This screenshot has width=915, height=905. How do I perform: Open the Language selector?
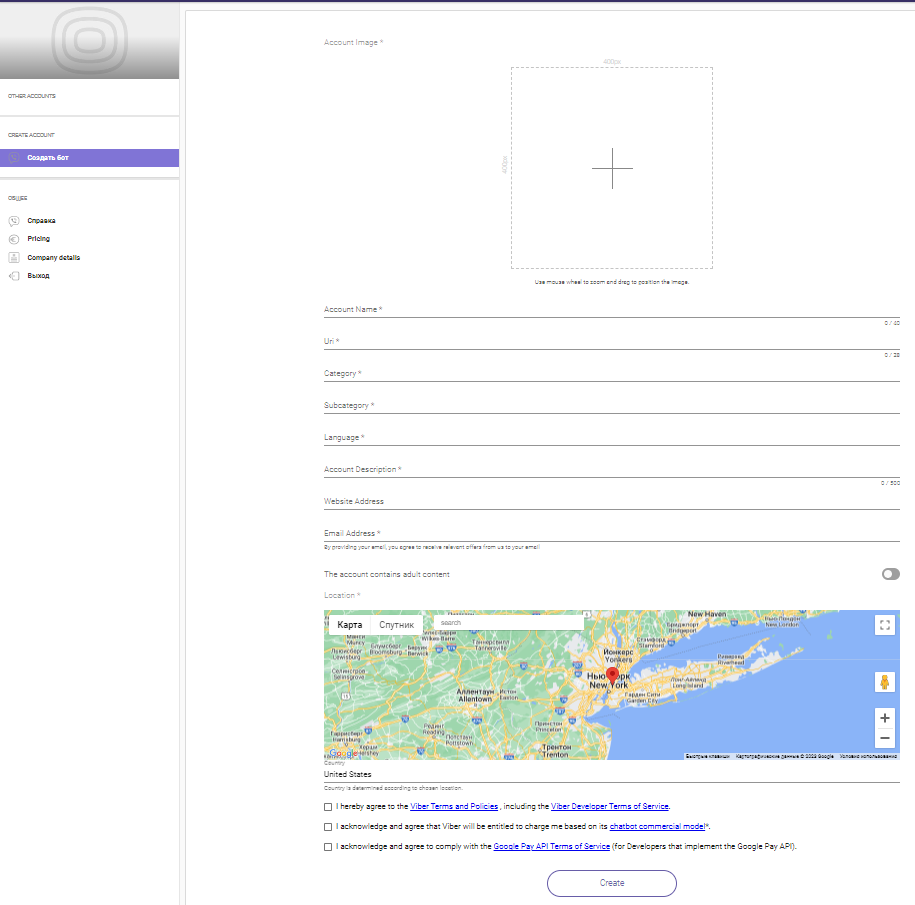611,438
